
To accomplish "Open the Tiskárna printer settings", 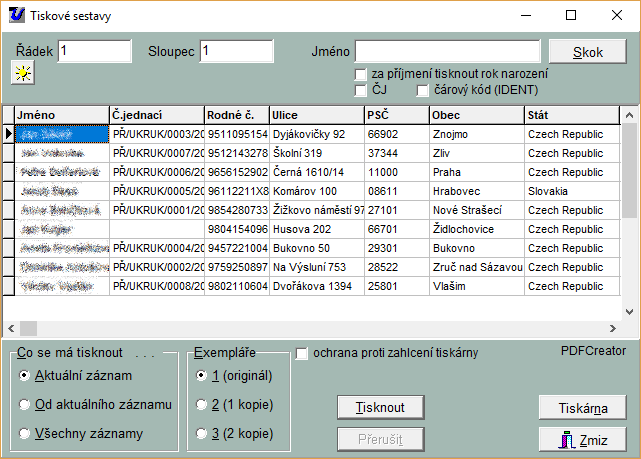I will coord(582,408).
